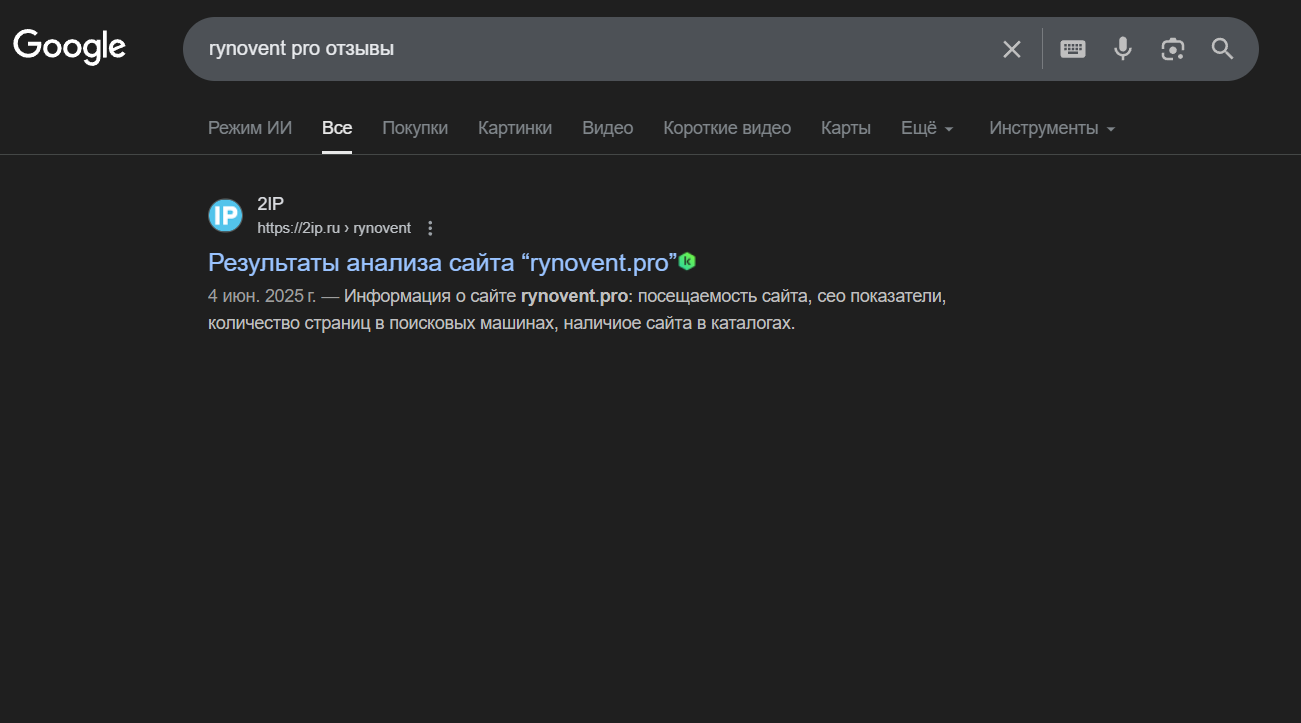This screenshot has height=723, width=1301.
Task: Click the 2IP site favicon
Action: click(225, 215)
